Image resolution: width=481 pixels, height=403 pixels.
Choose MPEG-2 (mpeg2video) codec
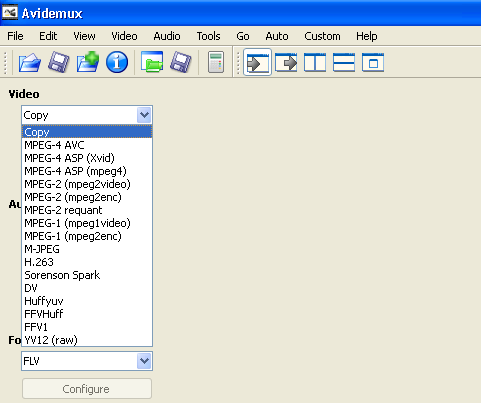coord(87,184)
